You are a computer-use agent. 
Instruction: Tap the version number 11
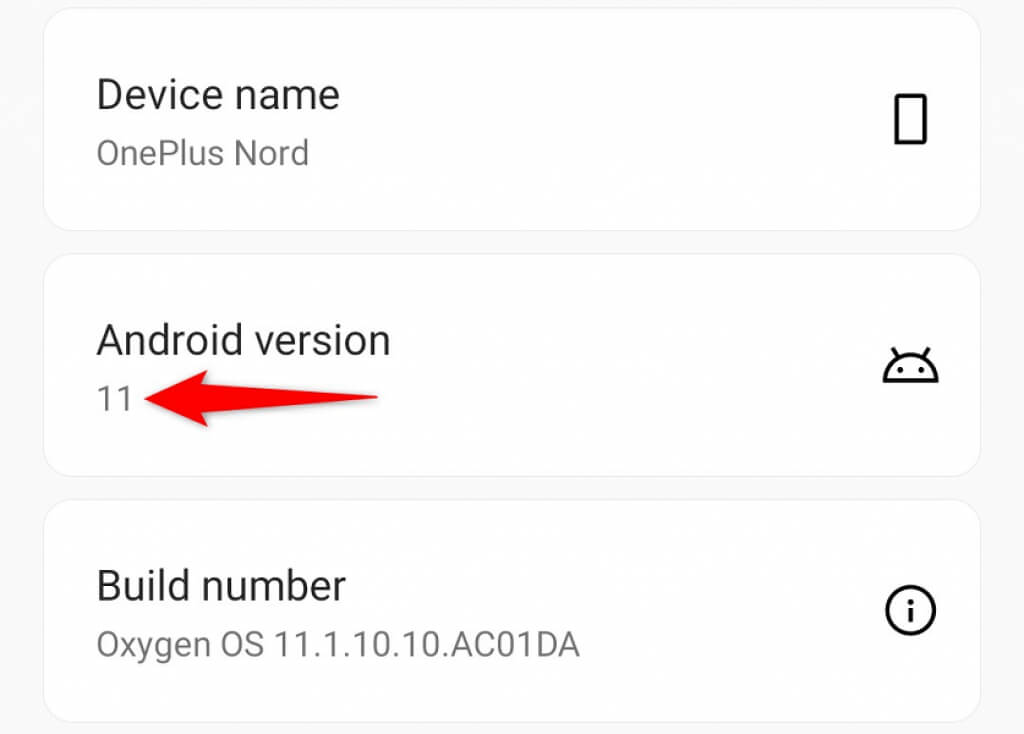114,399
